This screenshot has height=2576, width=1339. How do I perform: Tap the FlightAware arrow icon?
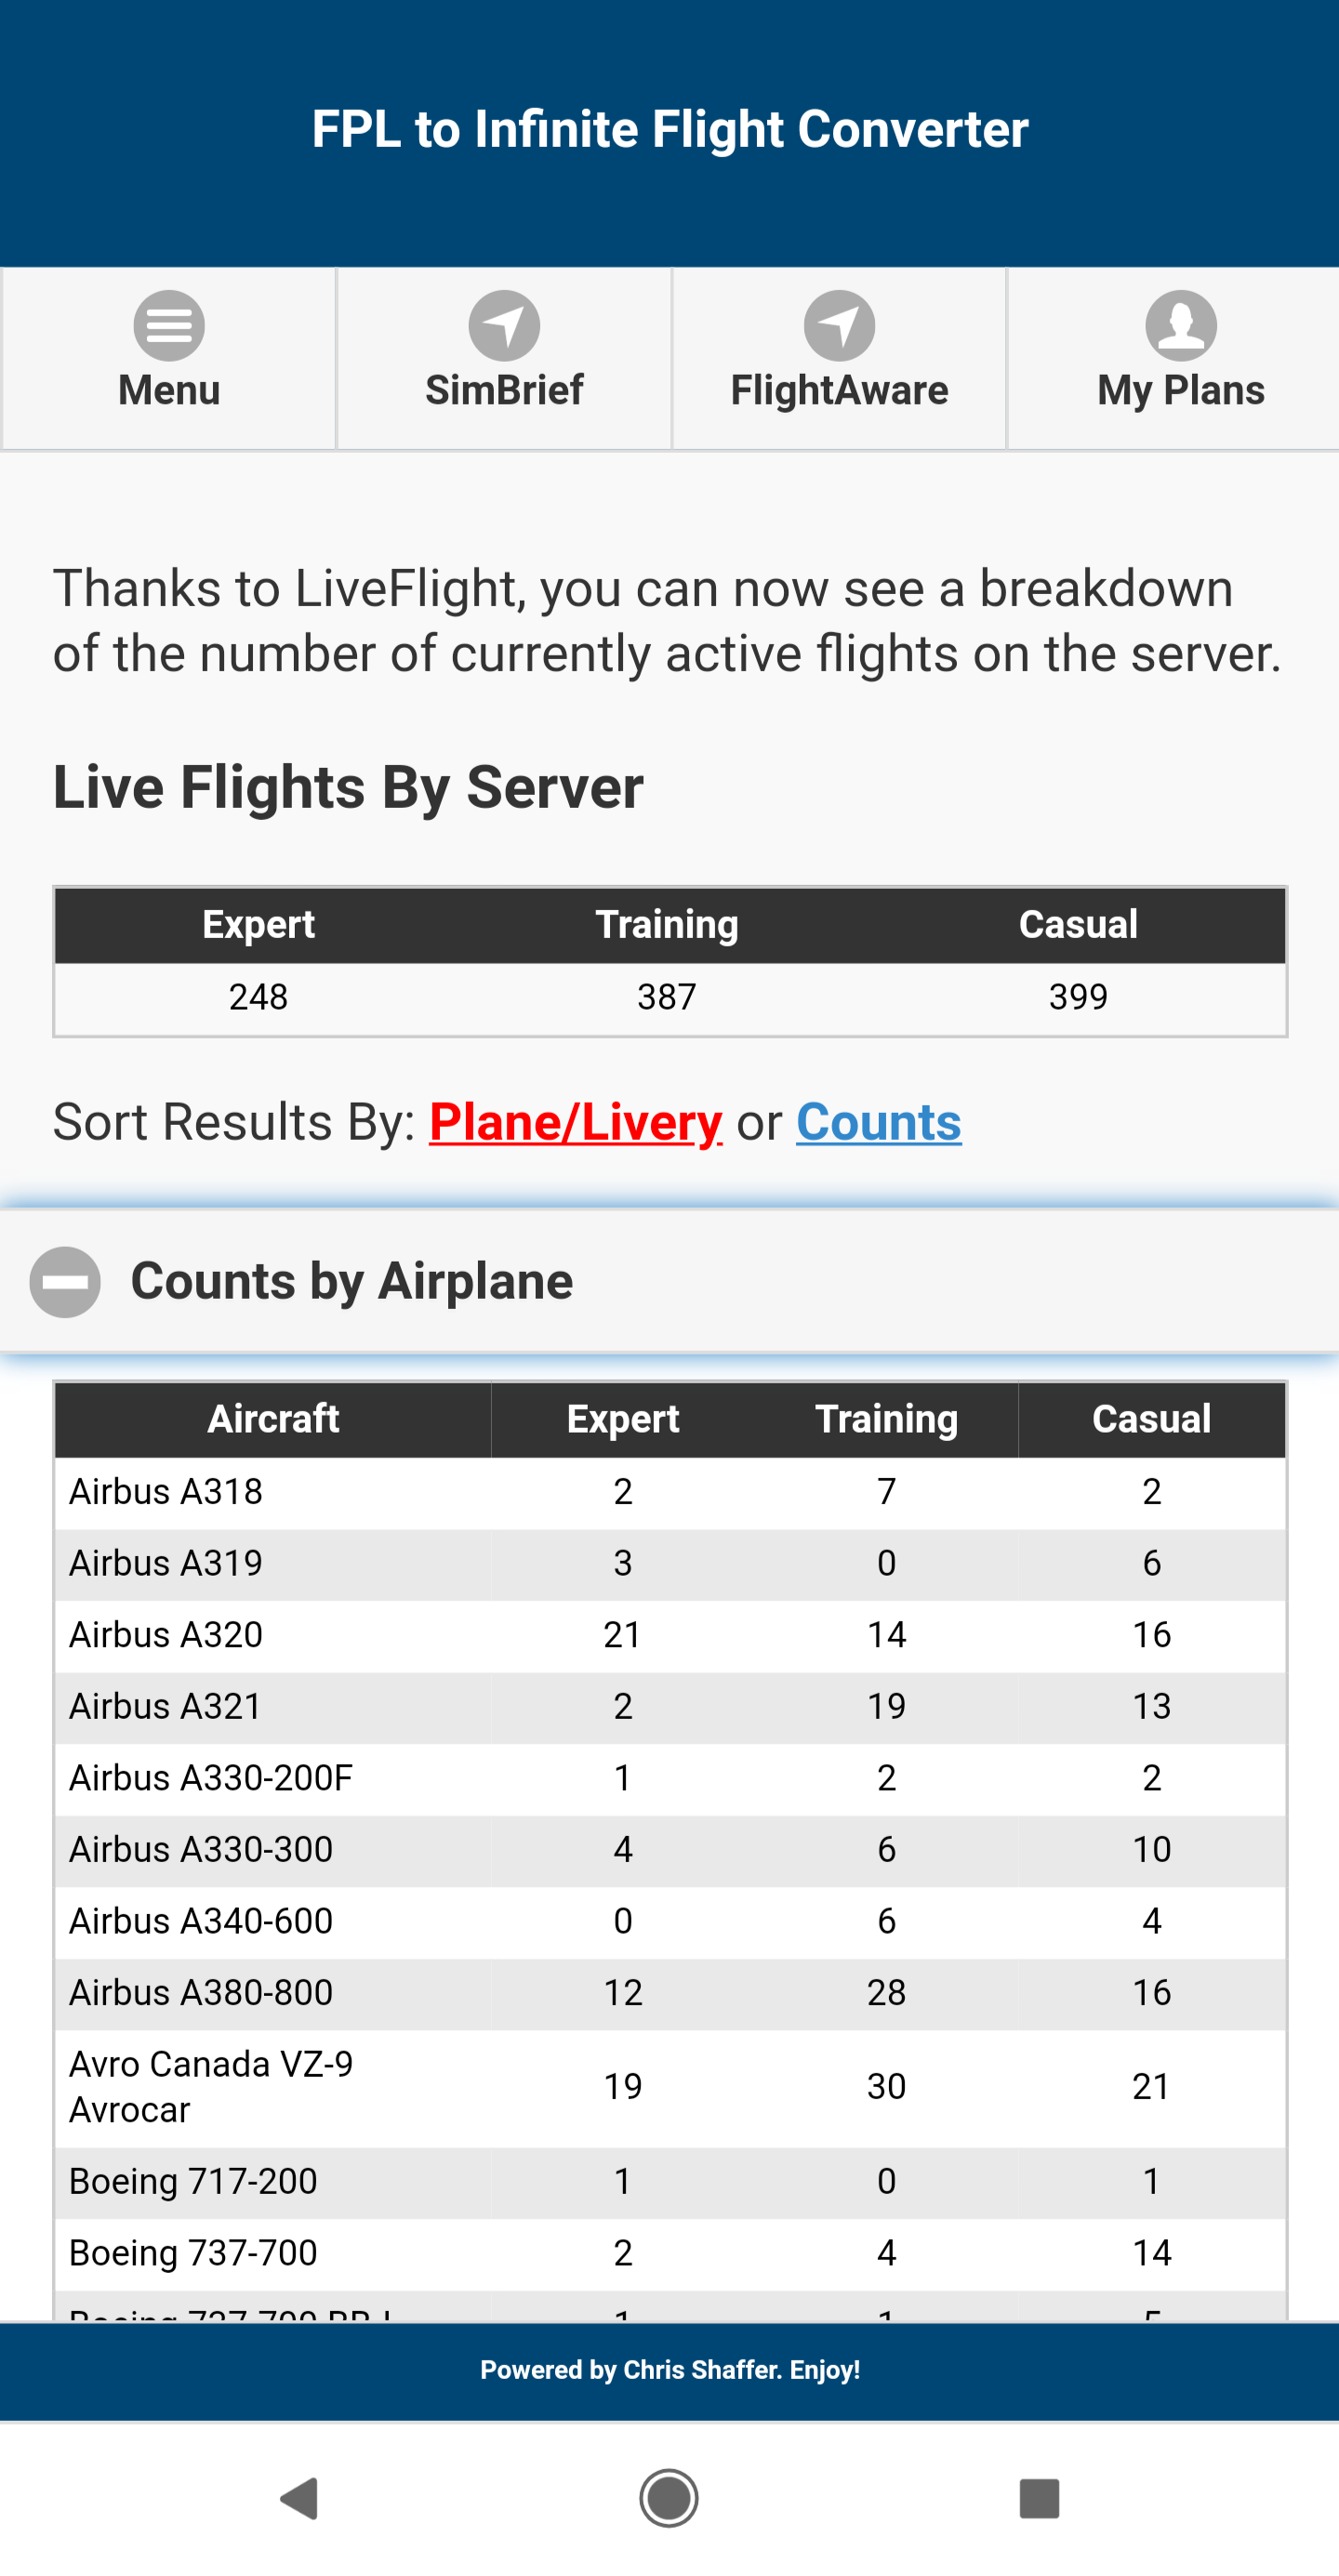[x=839, y=326]
